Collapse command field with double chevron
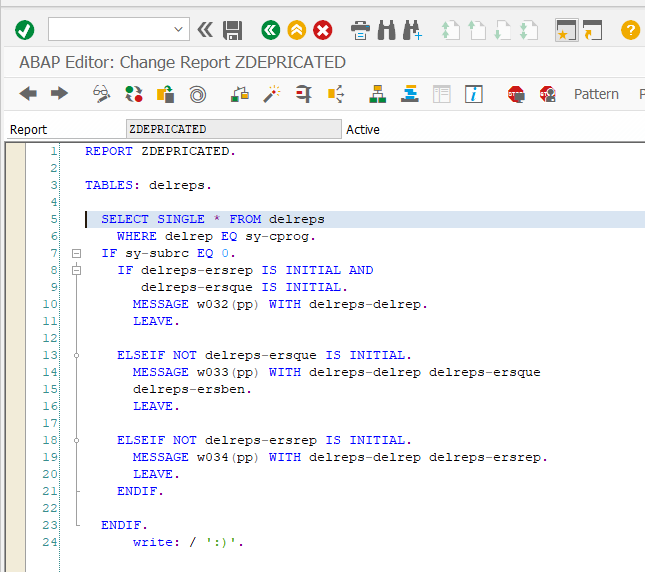The image size is (645, 572). pyautogui.click(x=205, y=30)
